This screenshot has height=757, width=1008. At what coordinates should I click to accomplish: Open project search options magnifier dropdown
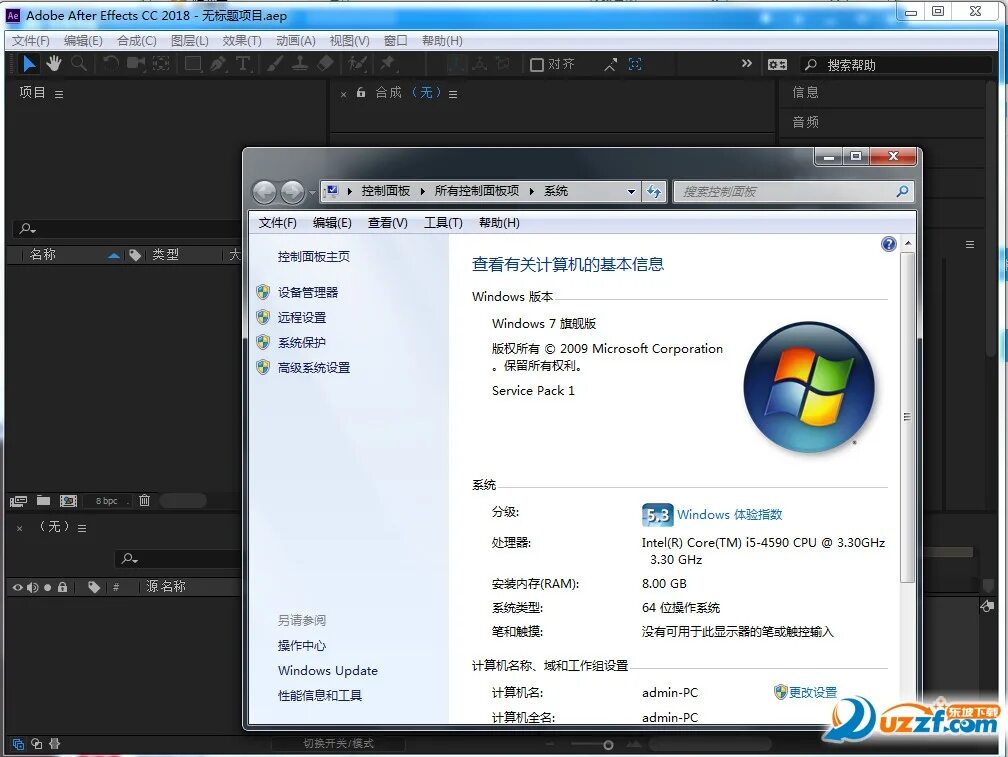tap(28, 228)
